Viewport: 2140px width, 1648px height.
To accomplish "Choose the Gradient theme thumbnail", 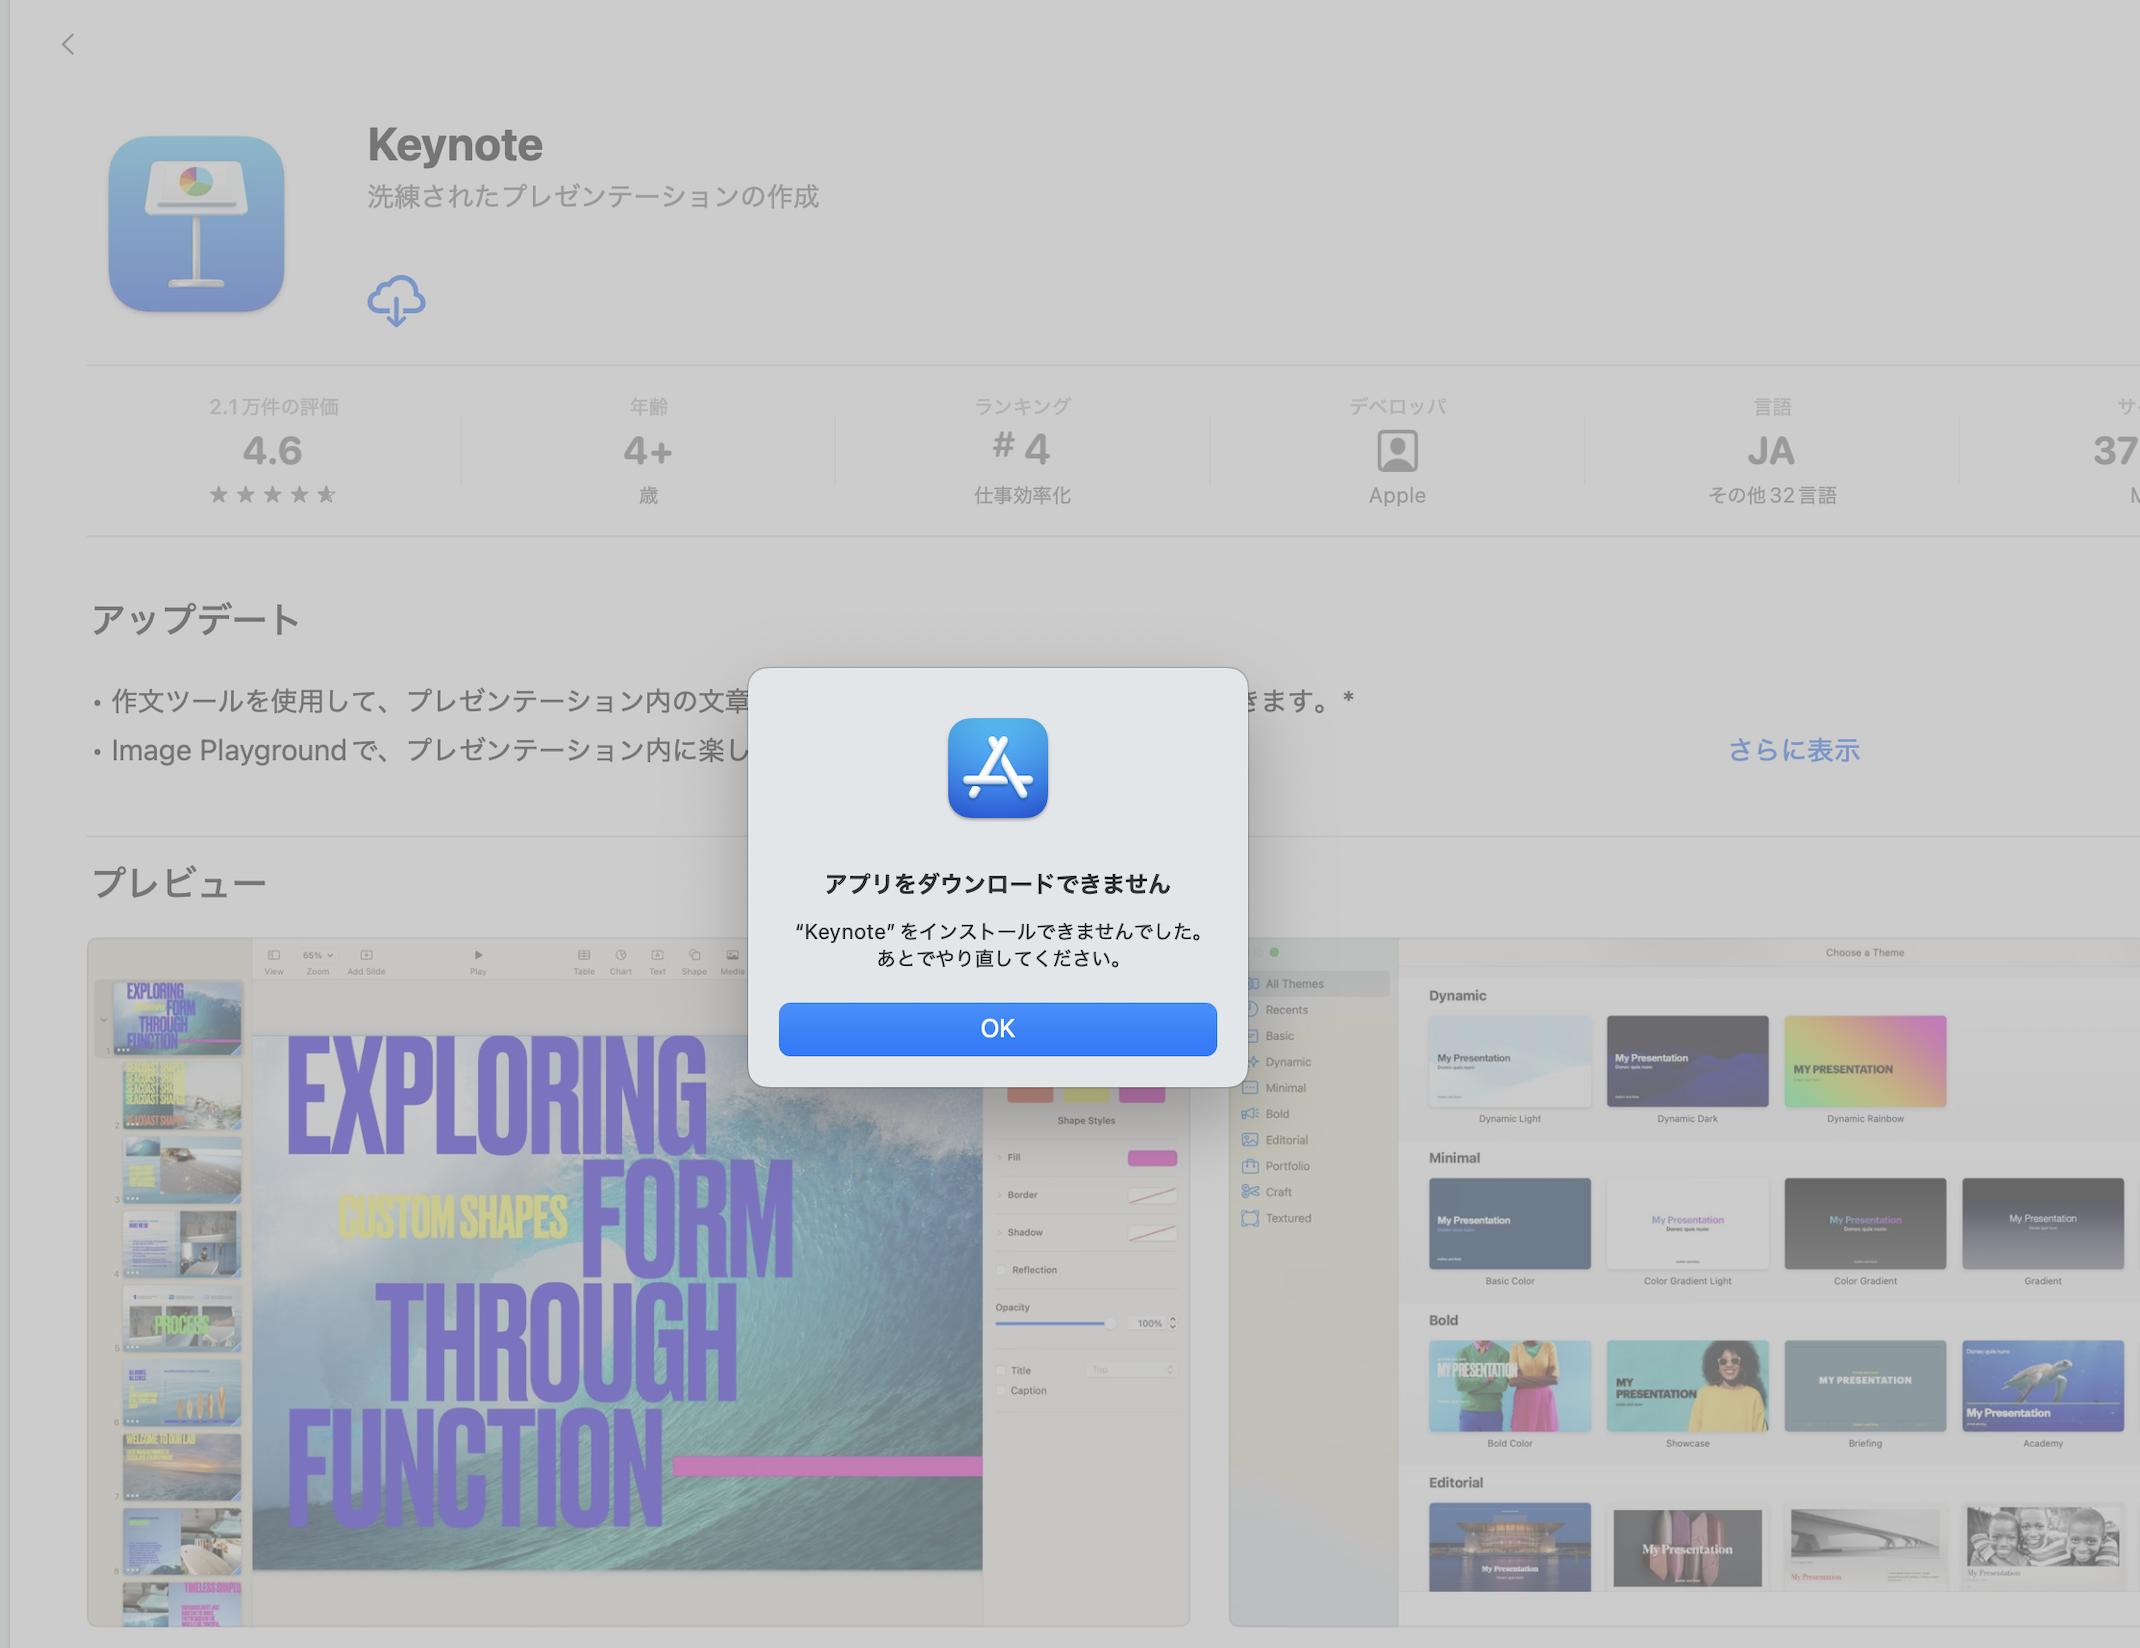I will click(2043, 1223).
